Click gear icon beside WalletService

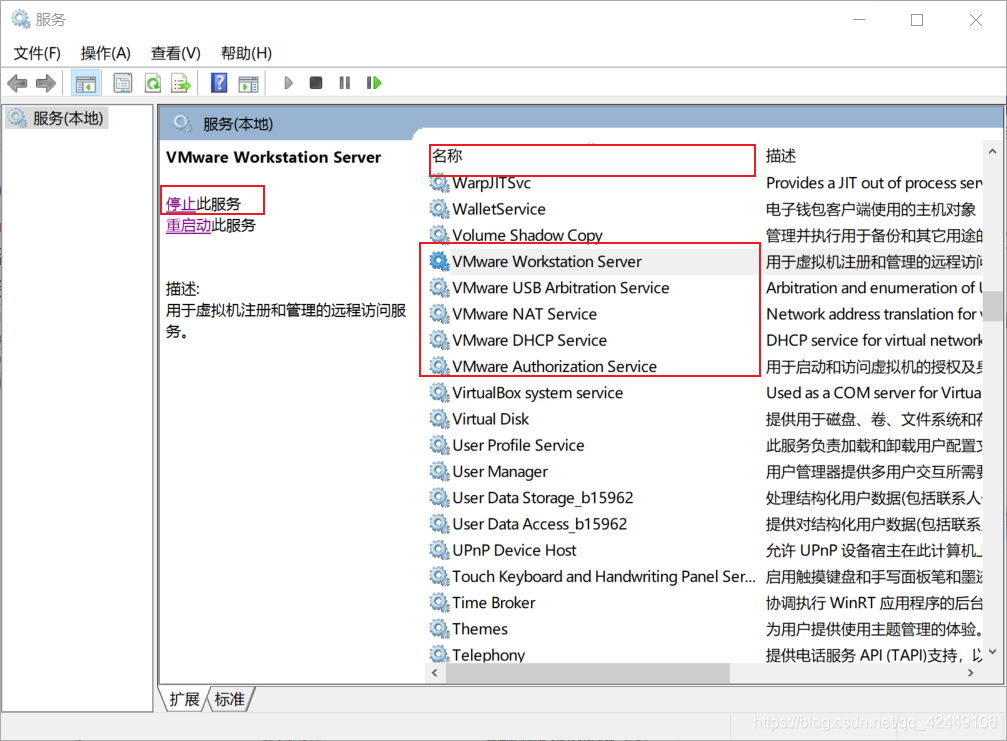pyautogui.click(x=439, y=209)
